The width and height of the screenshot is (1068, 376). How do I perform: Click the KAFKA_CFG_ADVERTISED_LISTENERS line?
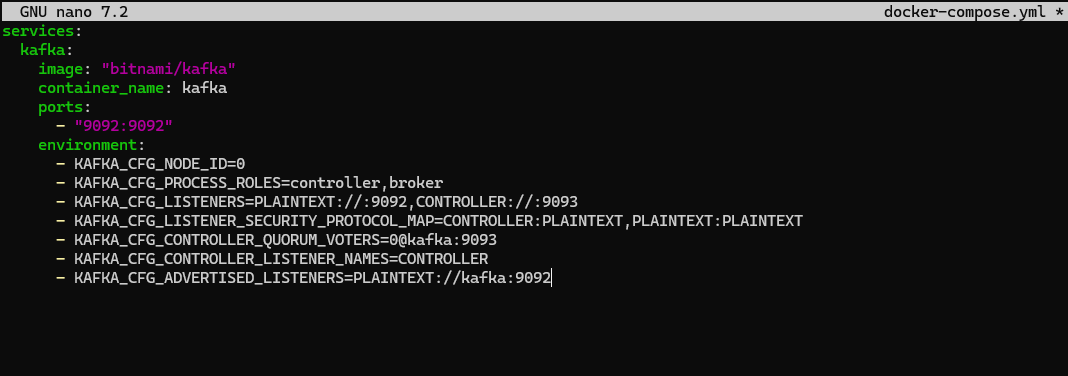click(x=313, y=278)
